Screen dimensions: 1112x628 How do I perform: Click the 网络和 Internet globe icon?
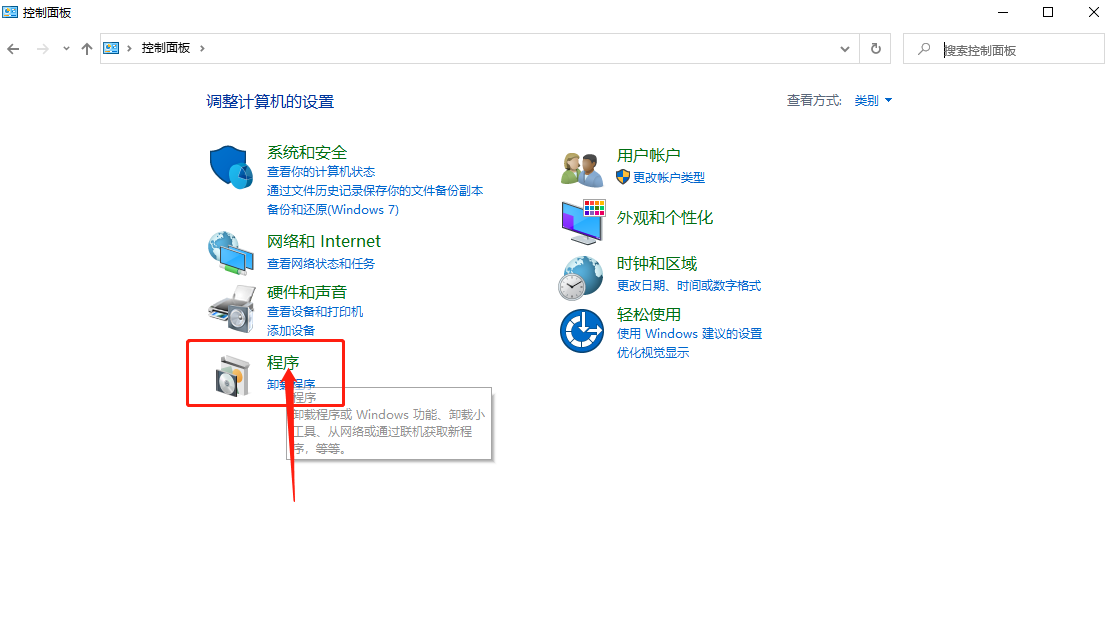pyautogui.click(x=231, y=253)
